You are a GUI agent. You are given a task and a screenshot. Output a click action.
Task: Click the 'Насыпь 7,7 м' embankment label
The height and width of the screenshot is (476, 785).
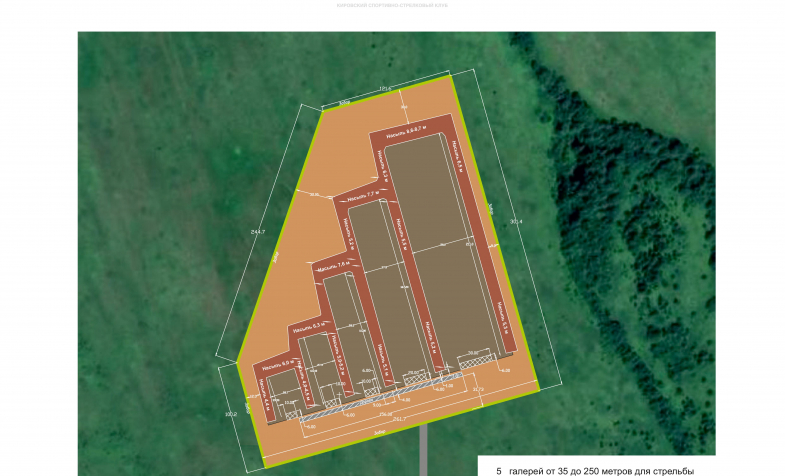(362, 196)
